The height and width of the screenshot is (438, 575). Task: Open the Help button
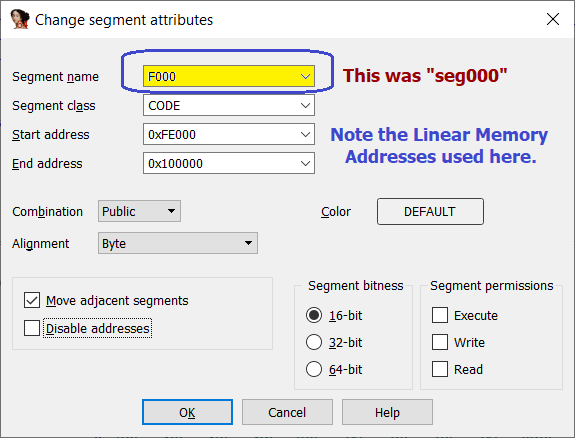[387, 412]
